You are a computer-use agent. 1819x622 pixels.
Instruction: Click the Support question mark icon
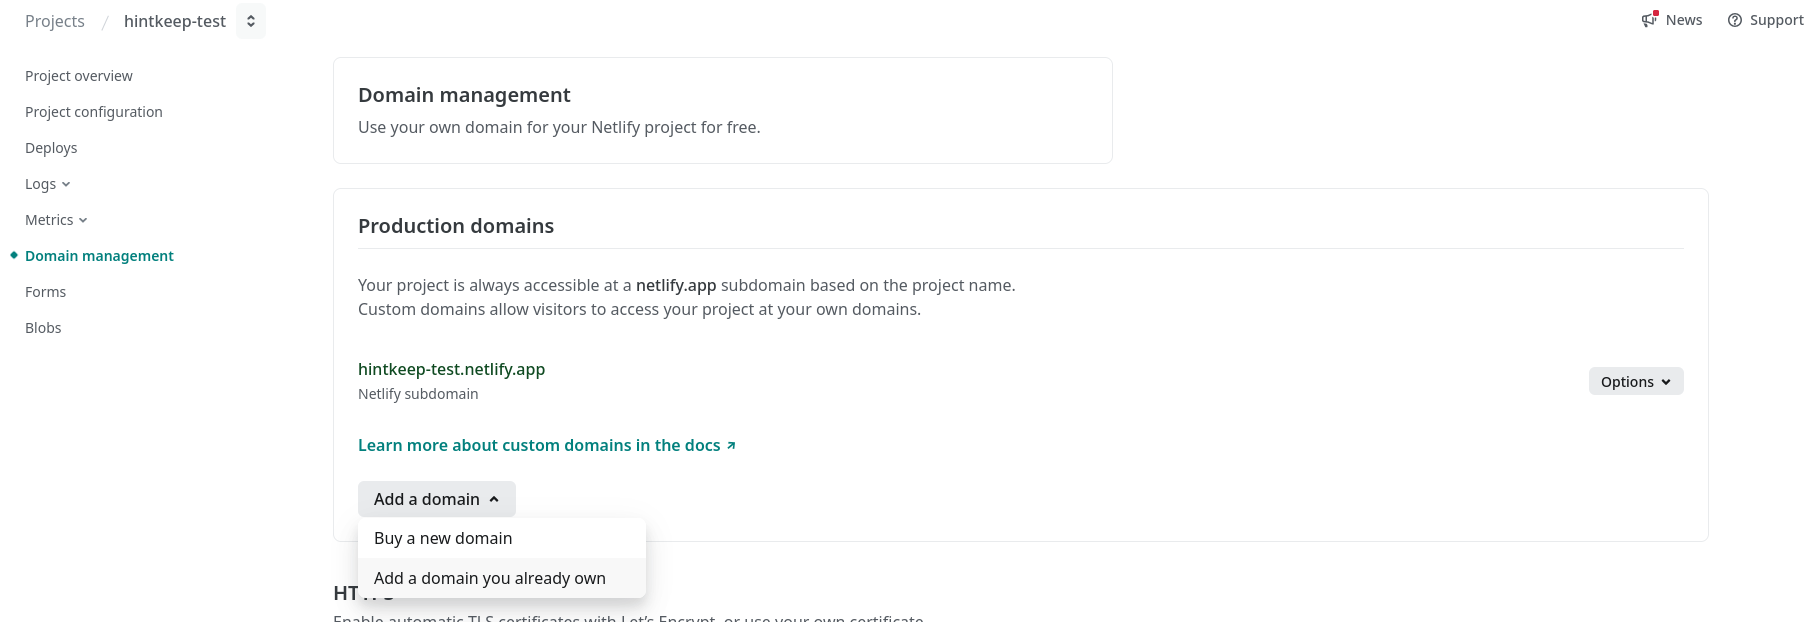(x=1735, y=20)
